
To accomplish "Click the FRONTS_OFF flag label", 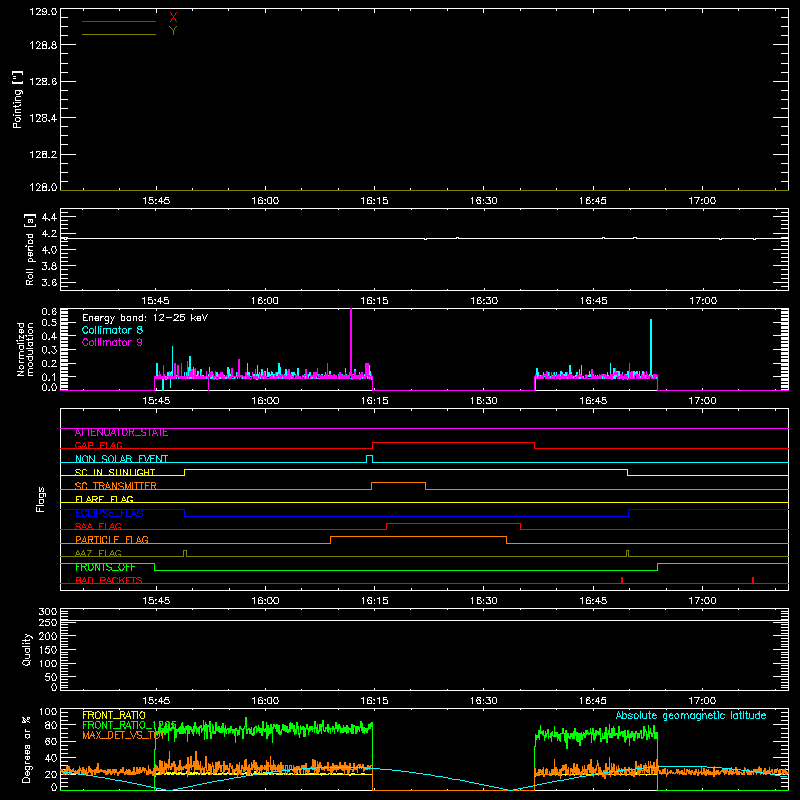I will pyautogui.click(x=105, y=567).
